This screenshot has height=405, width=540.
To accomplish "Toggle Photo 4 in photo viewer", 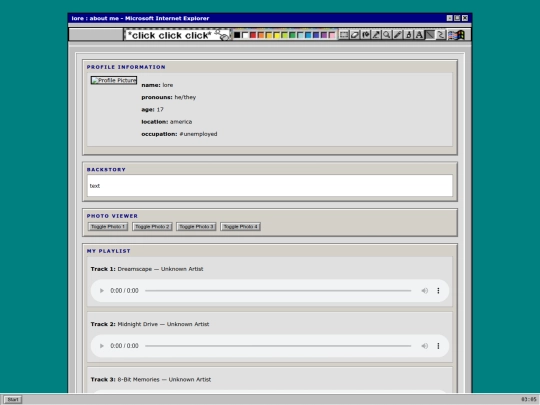I will [x=240, y=227].
